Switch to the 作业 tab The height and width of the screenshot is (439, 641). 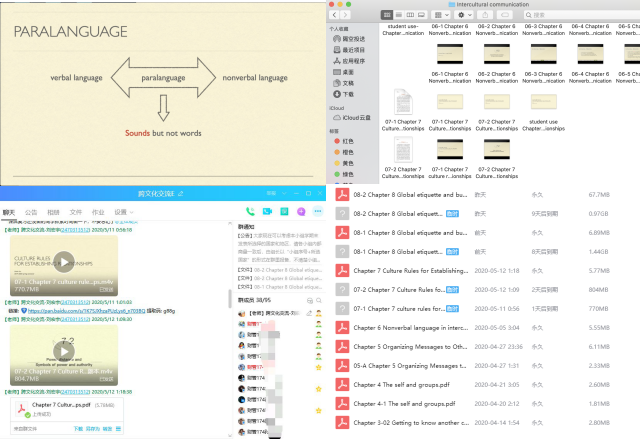98,212
